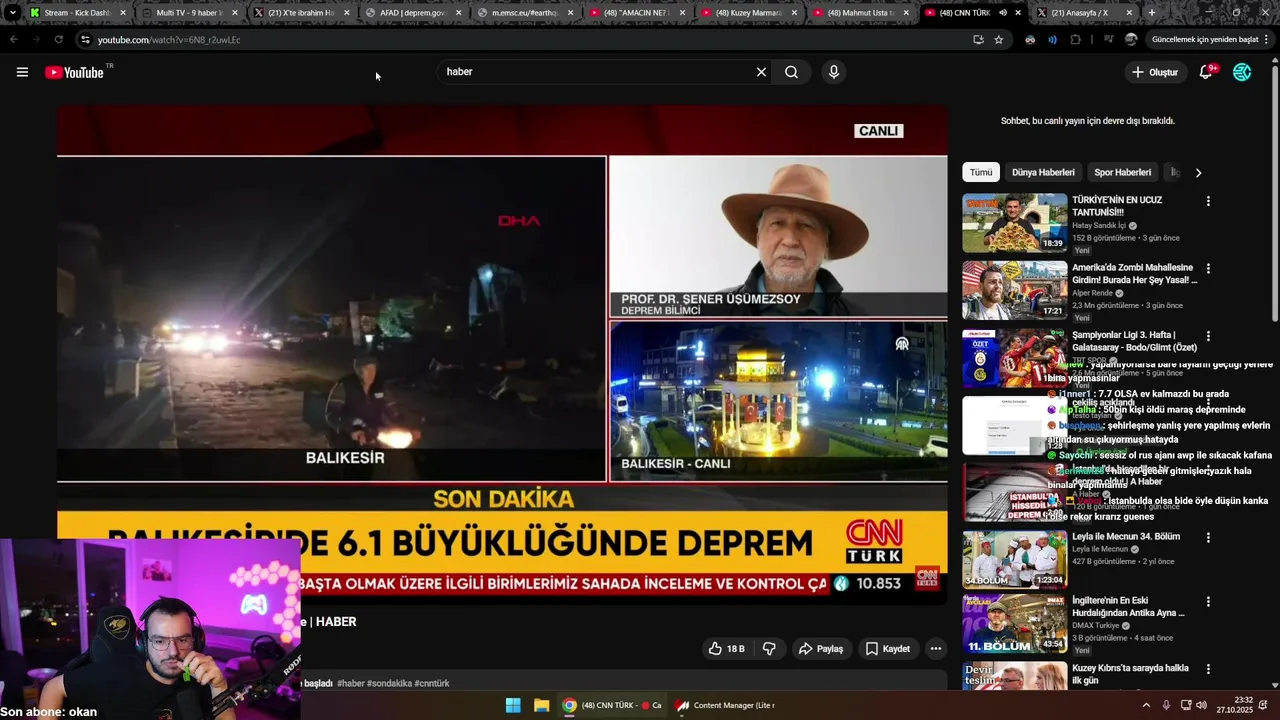This screenshot has width=1280, height=720.
Task: Switch to the m.emsc.eu earthquake tab
Action: (523, 12)
